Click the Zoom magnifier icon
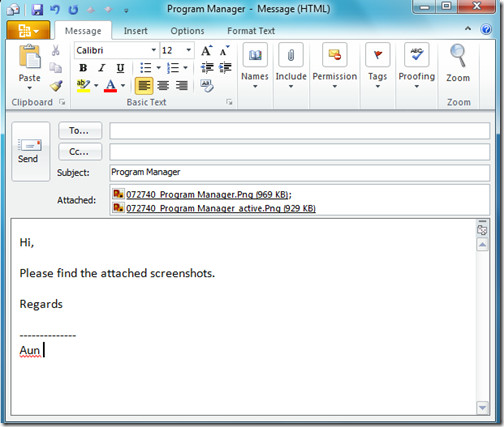This screenshot has width=504, height=427. pyautogui.click(x=458, y=56)
